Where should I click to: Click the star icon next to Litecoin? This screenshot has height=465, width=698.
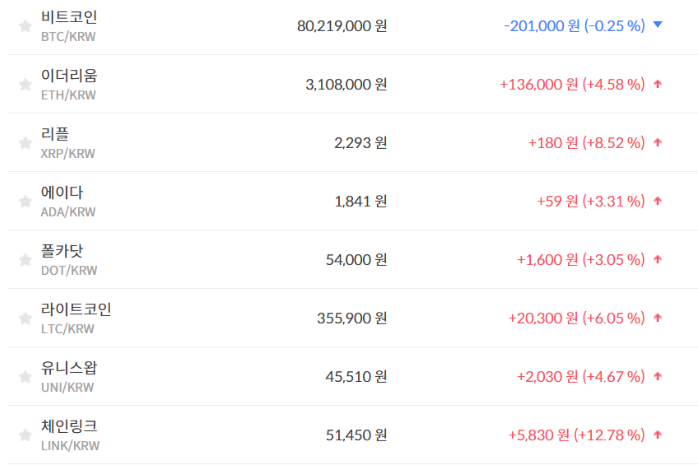[25, 318]
